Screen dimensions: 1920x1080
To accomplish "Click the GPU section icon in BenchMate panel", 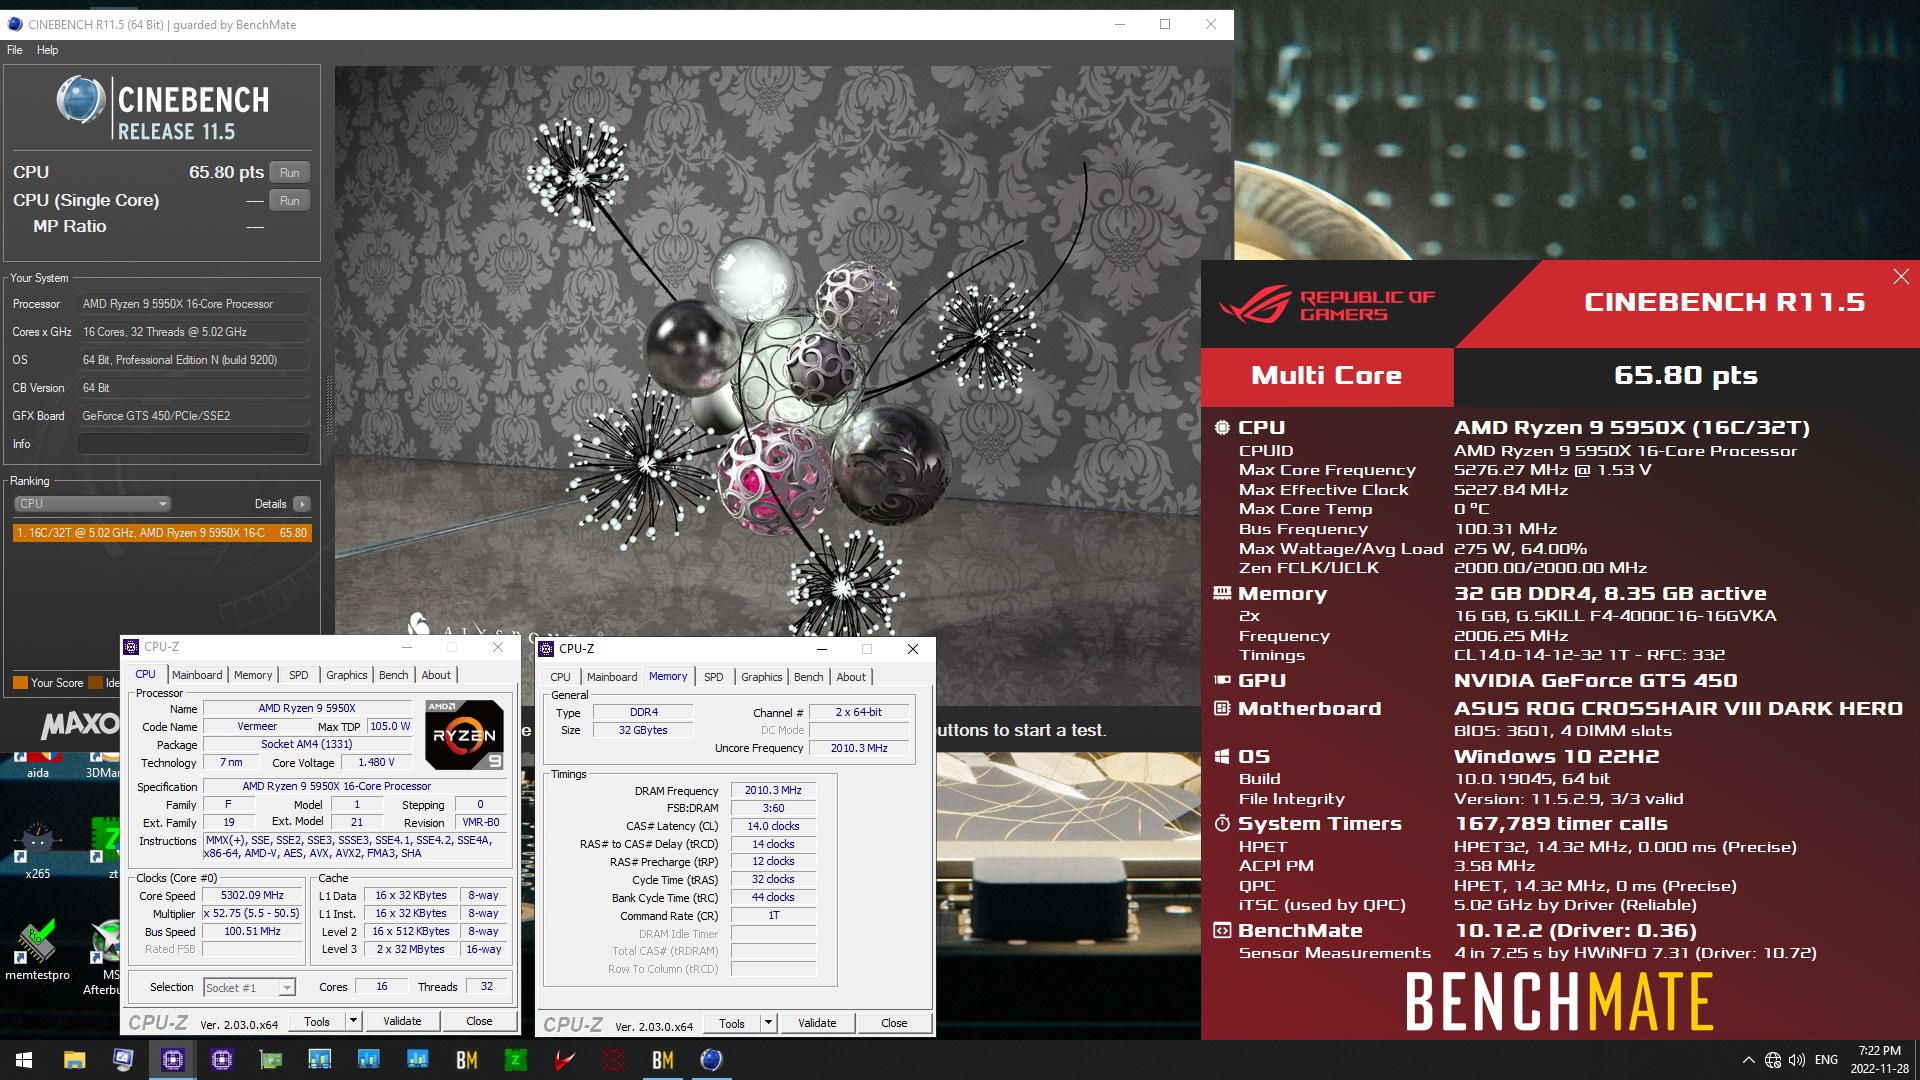I will 1222,680.
